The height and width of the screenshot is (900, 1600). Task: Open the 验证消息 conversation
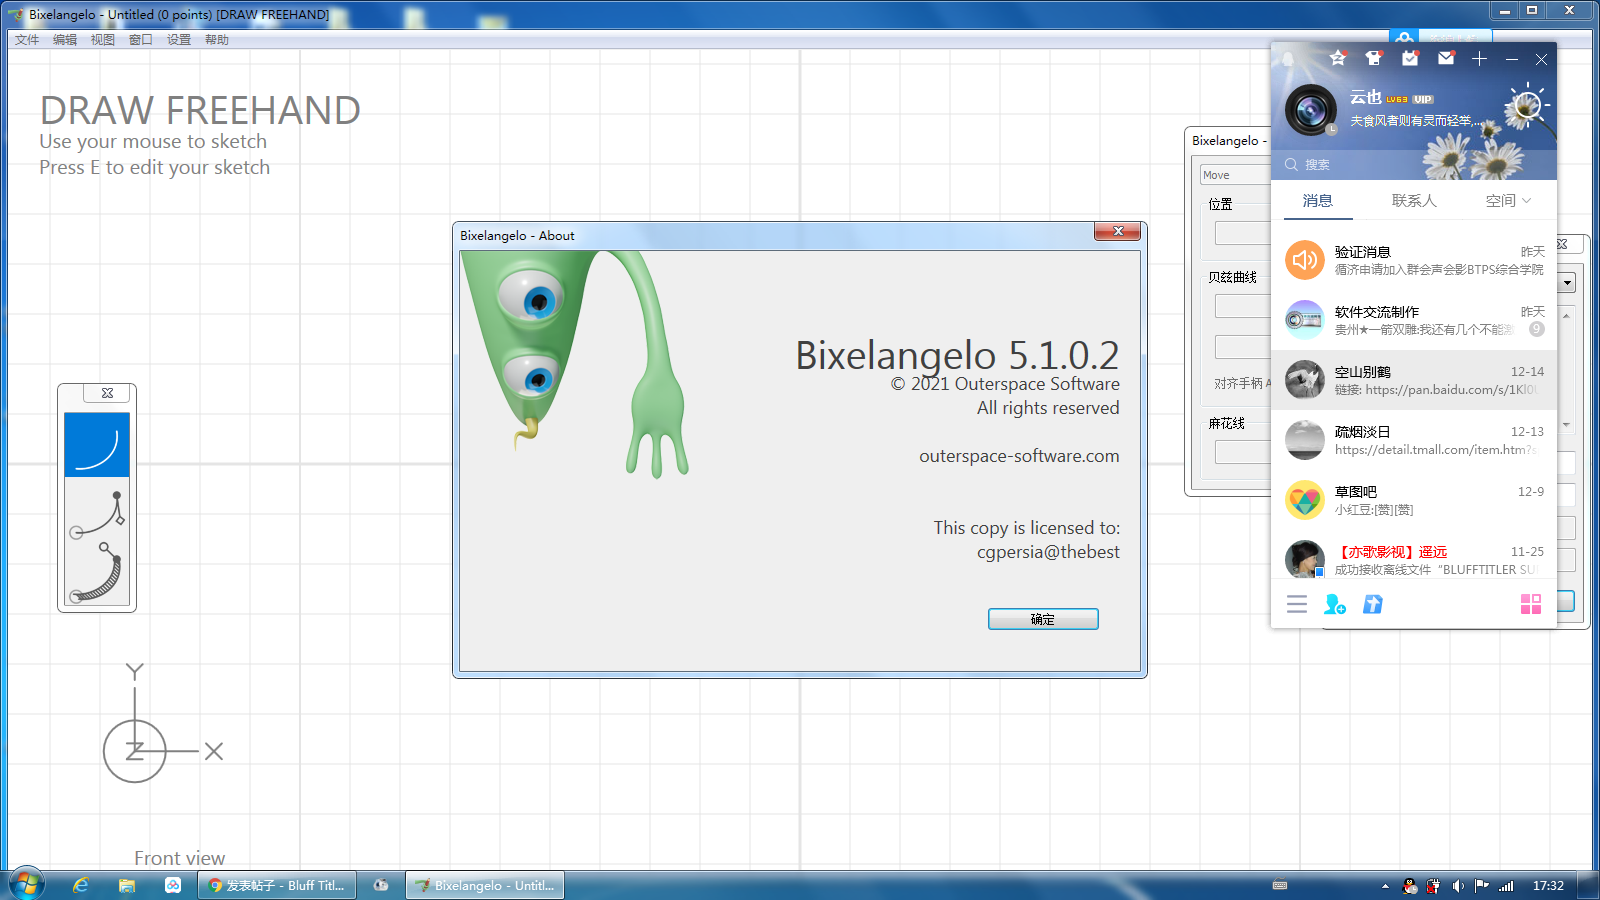coord(1414,260)
